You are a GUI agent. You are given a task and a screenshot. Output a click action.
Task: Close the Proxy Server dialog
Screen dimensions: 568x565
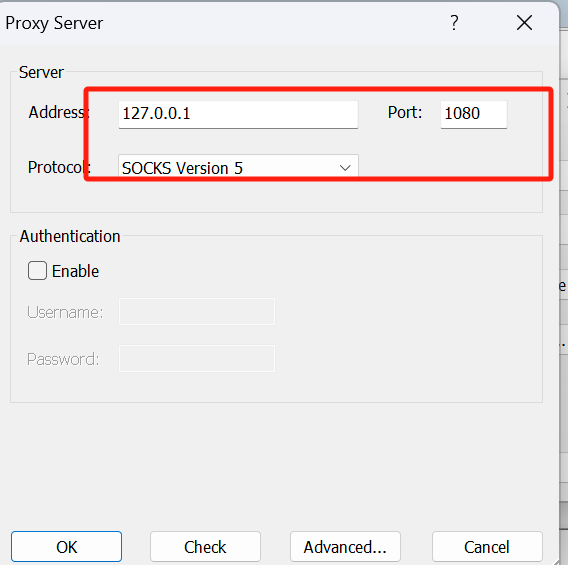pos(524,23)
